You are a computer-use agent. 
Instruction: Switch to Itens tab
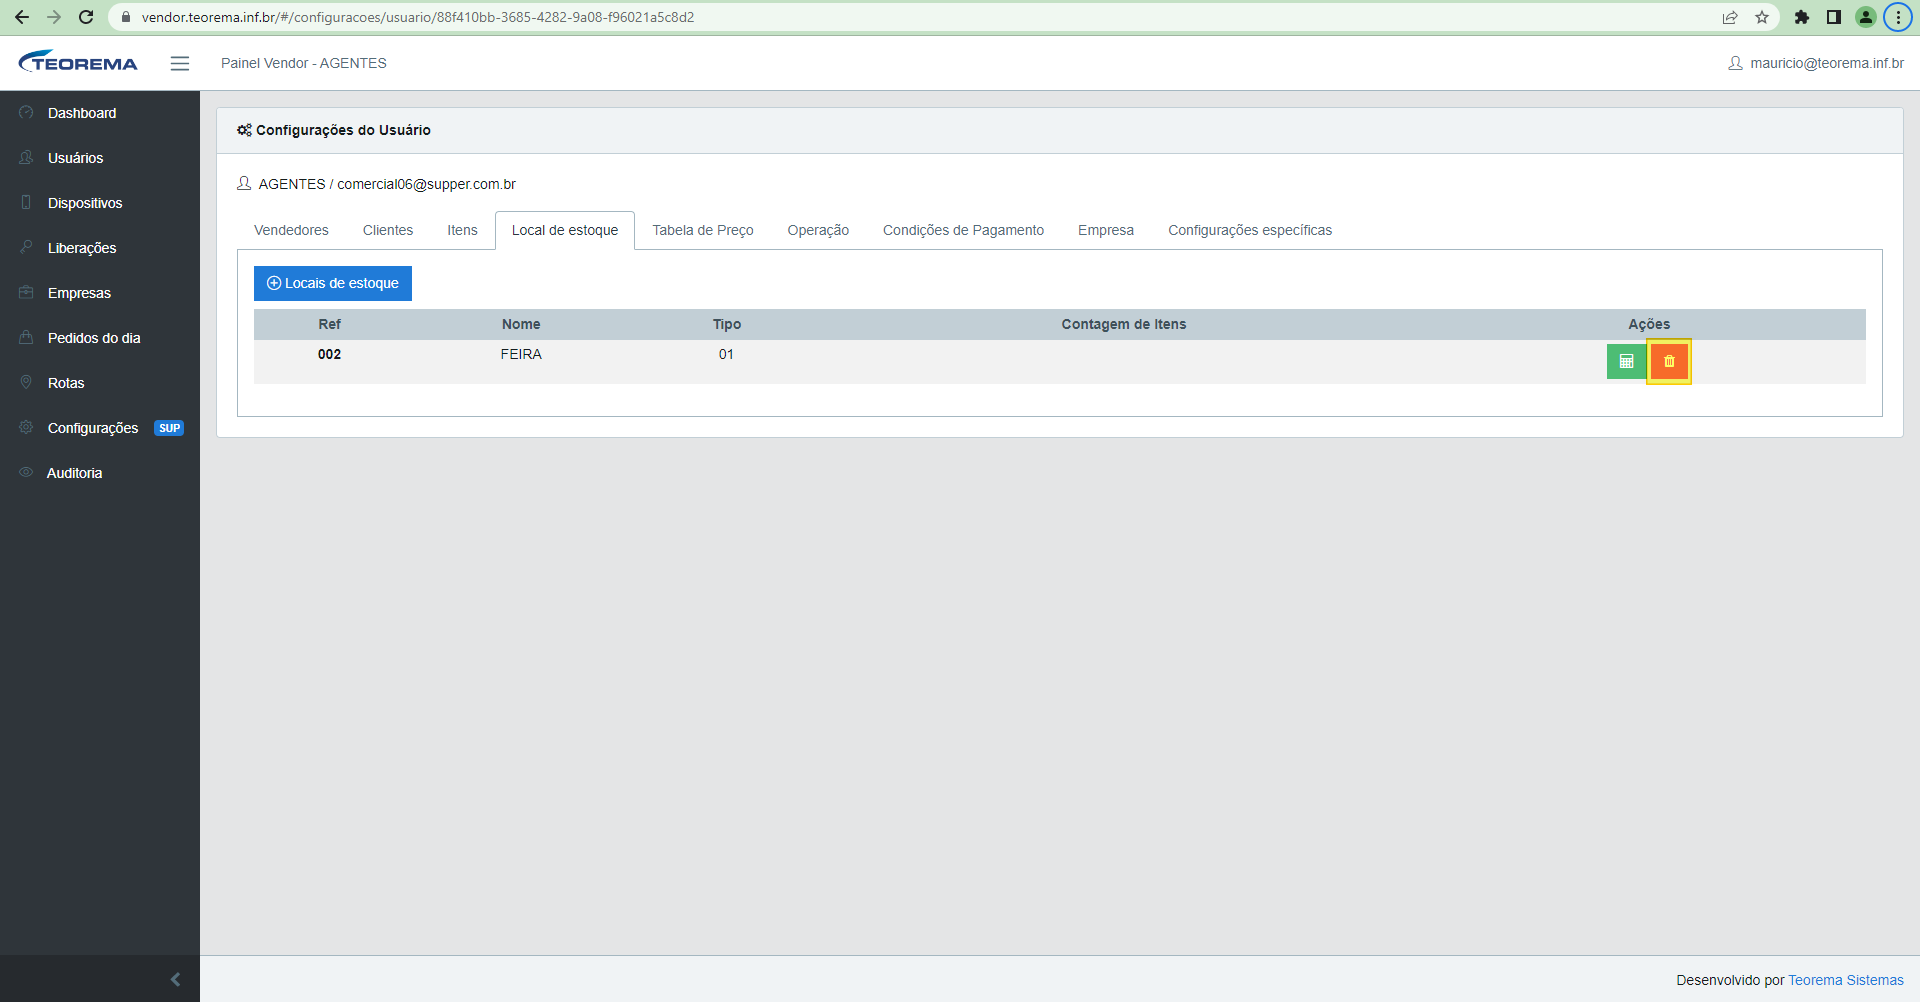(x=462, y=230)
